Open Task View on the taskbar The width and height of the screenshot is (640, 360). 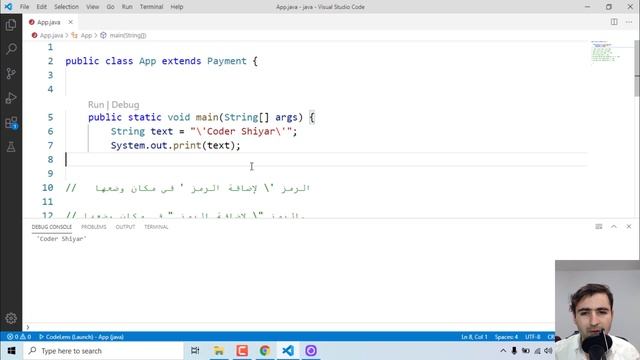click(x=195, y=351)
